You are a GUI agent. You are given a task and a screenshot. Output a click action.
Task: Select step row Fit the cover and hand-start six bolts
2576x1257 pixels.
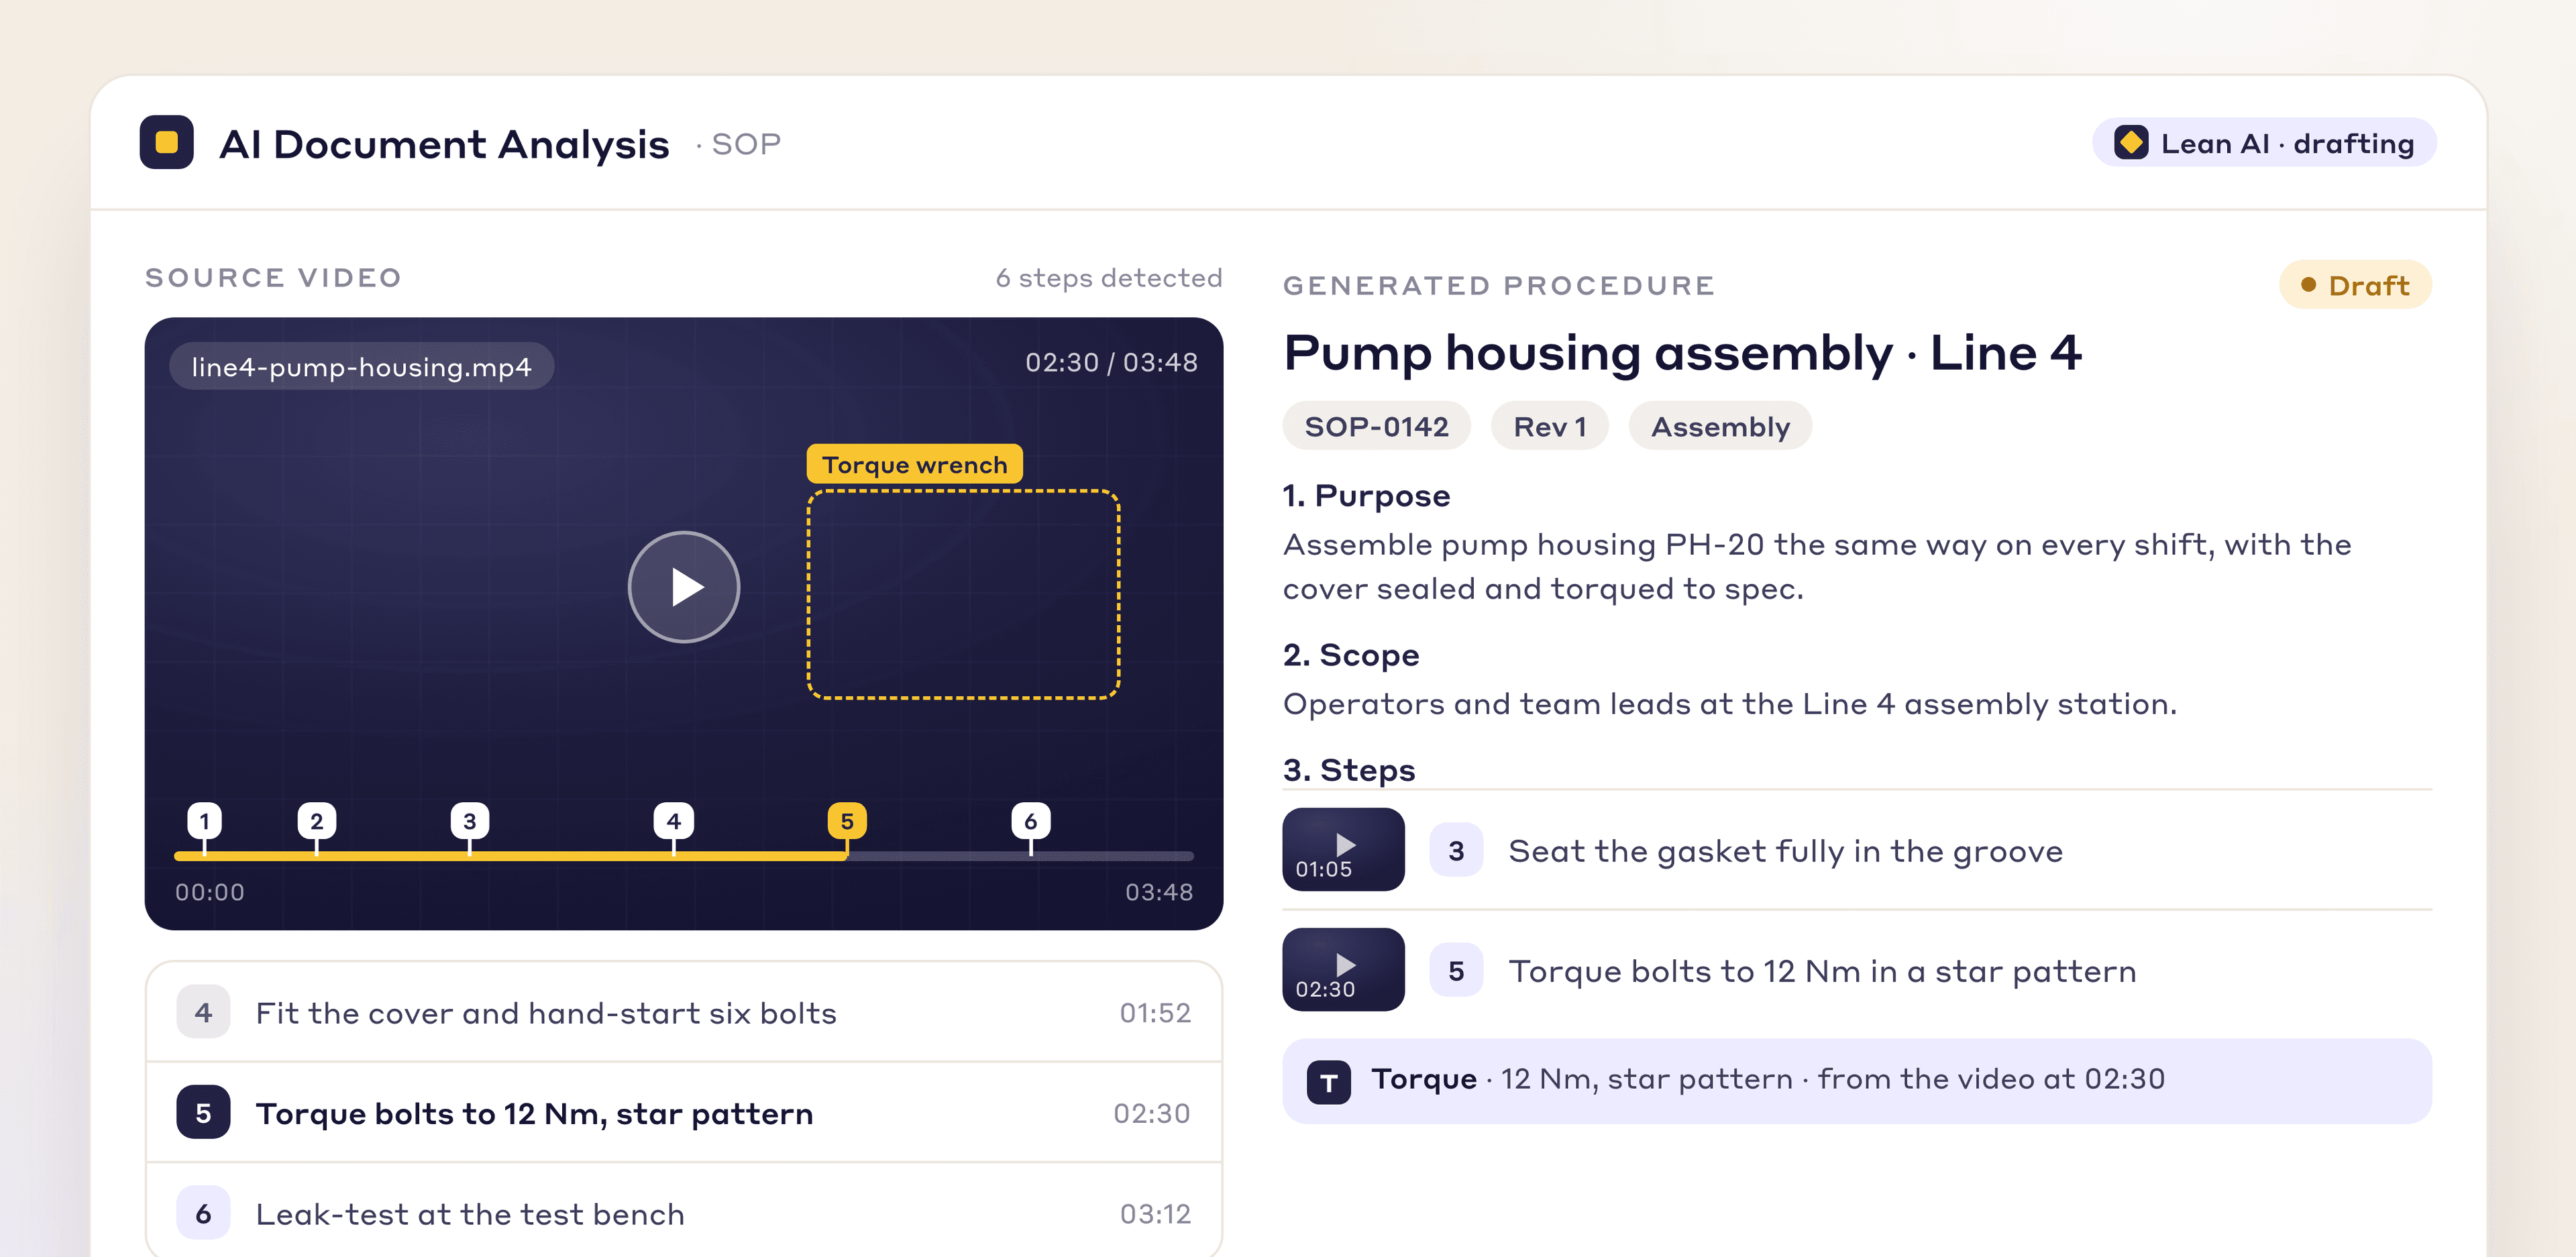click(x=683, y=1012)
